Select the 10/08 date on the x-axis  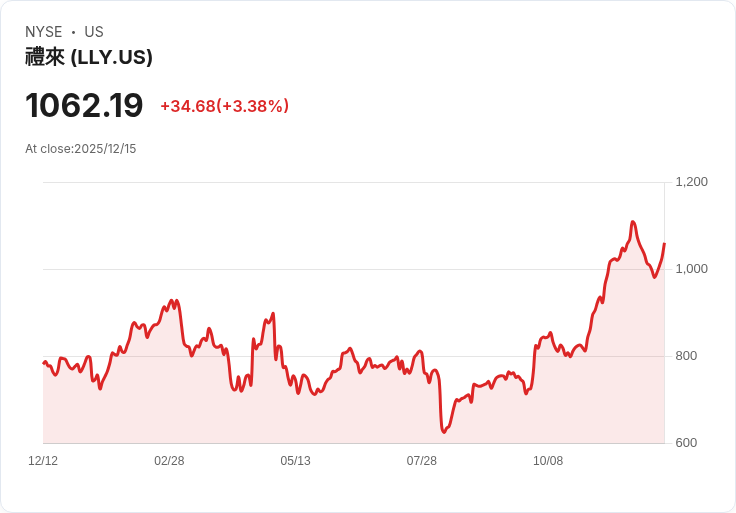[x=548, y=461]
